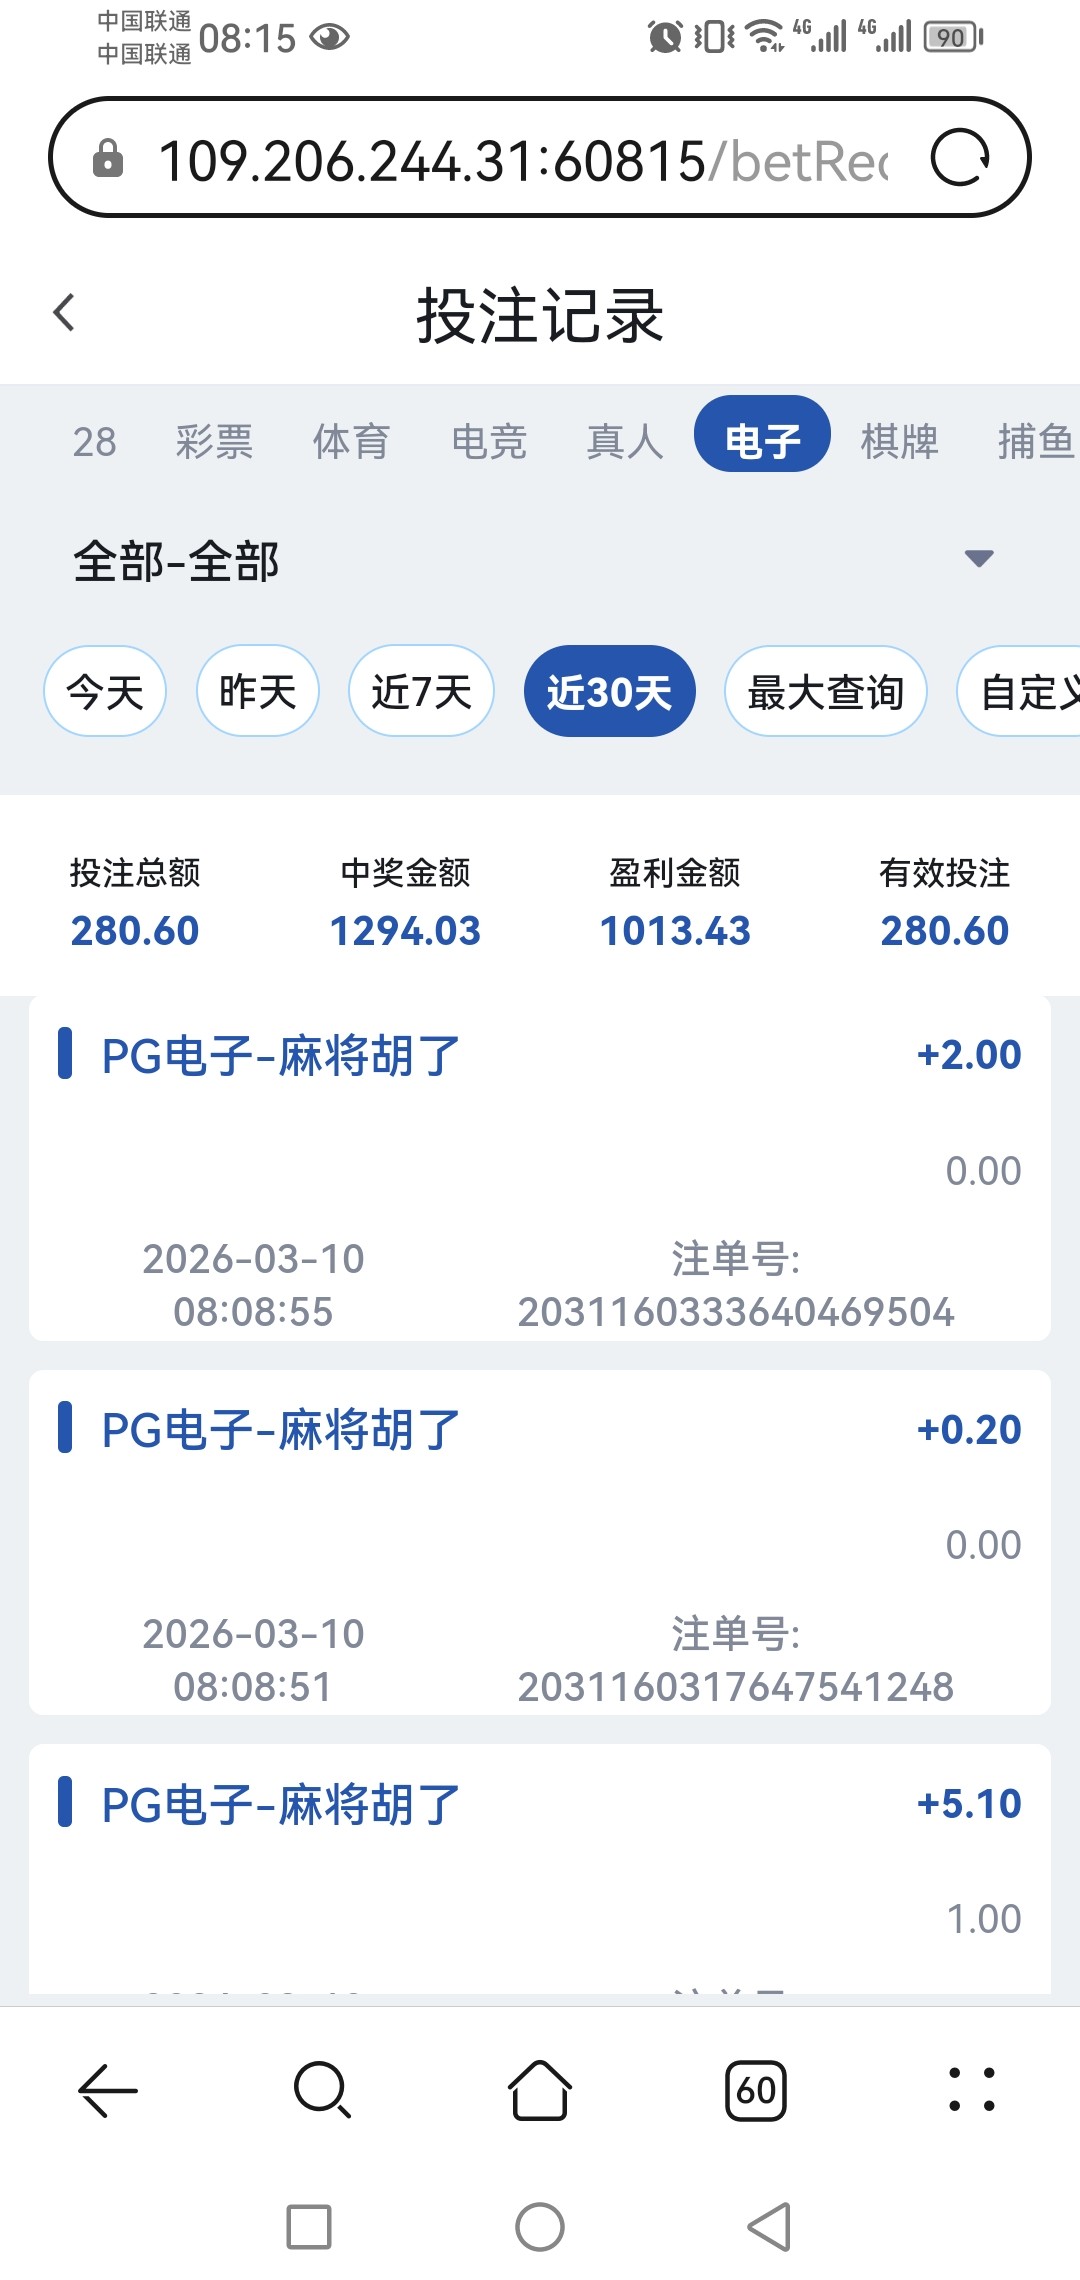Tap the lock icon in address bar

108,158
